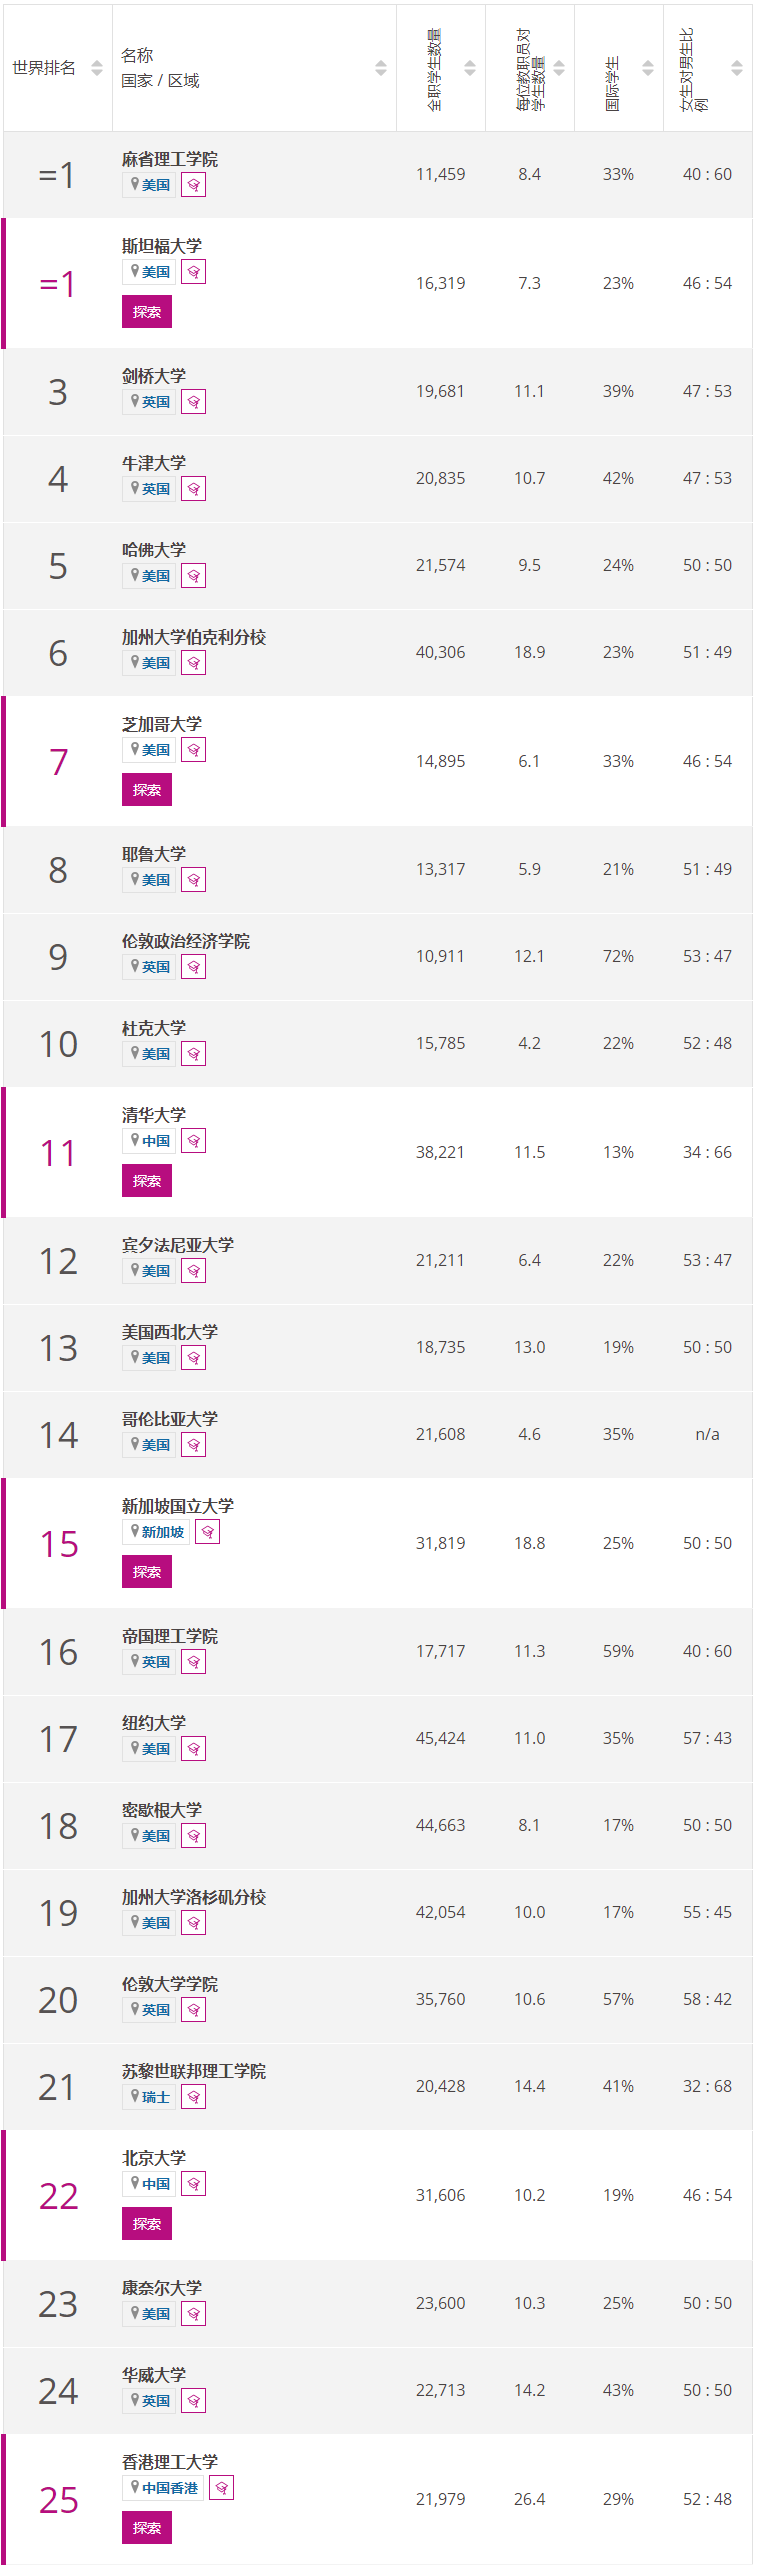The width and height of the screenshot is (758, 2572).
Task: Click graduation cap icon under 清华大学
Action: pos(193,1141)
